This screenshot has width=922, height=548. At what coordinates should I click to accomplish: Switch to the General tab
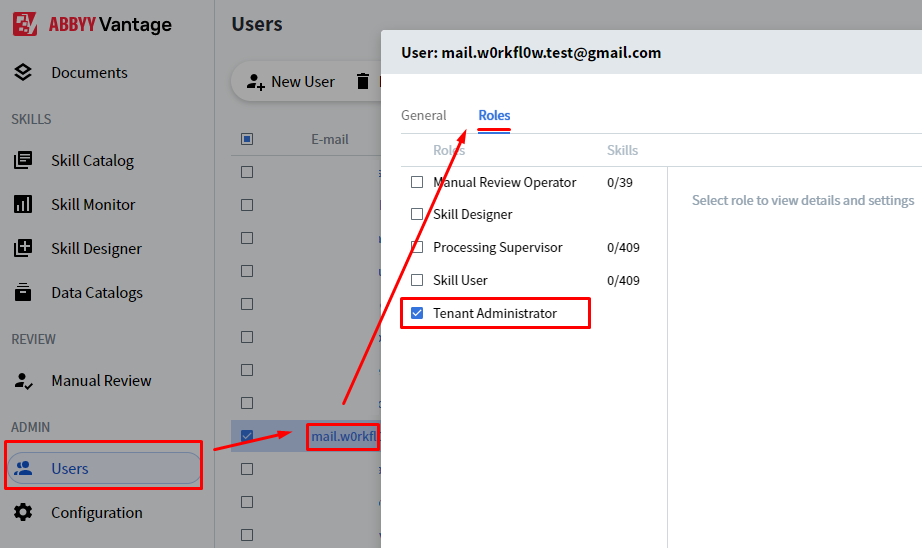pyautogui.click(x=423, y=115)
